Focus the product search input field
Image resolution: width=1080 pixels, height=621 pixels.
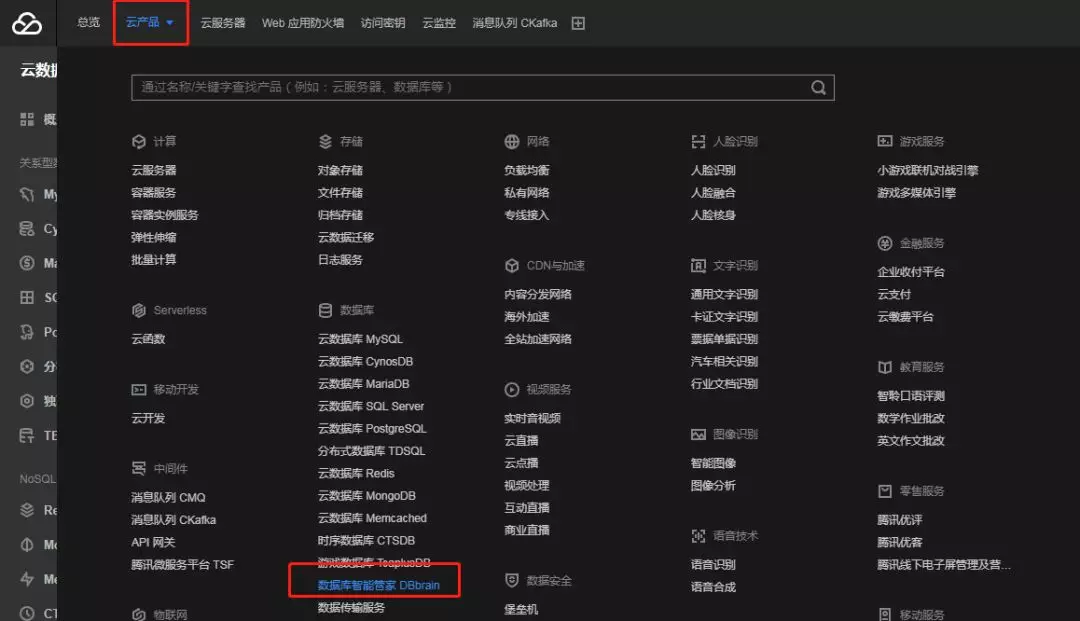tap(482, 87)
